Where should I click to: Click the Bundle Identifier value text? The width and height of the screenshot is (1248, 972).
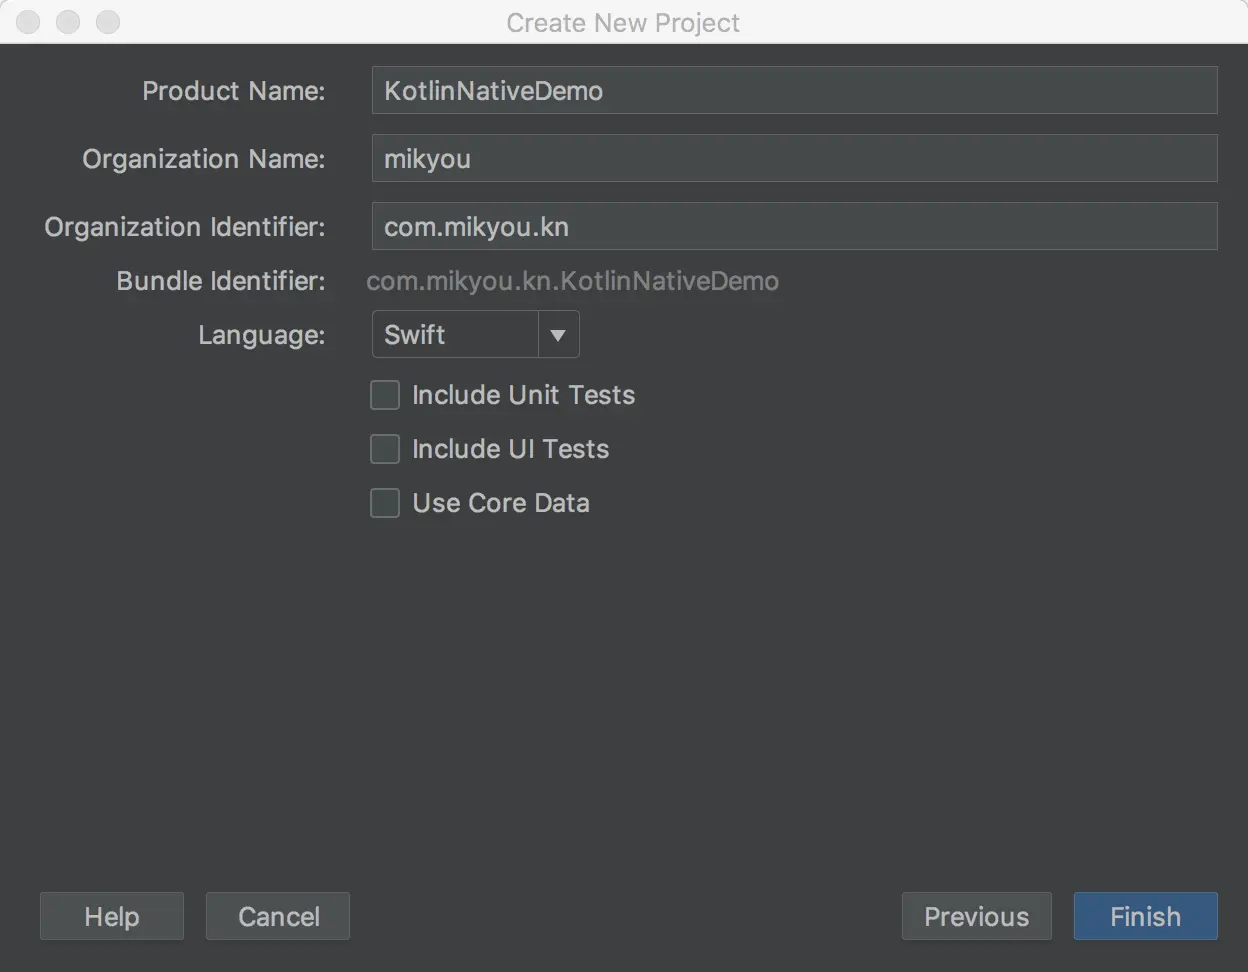572,281
